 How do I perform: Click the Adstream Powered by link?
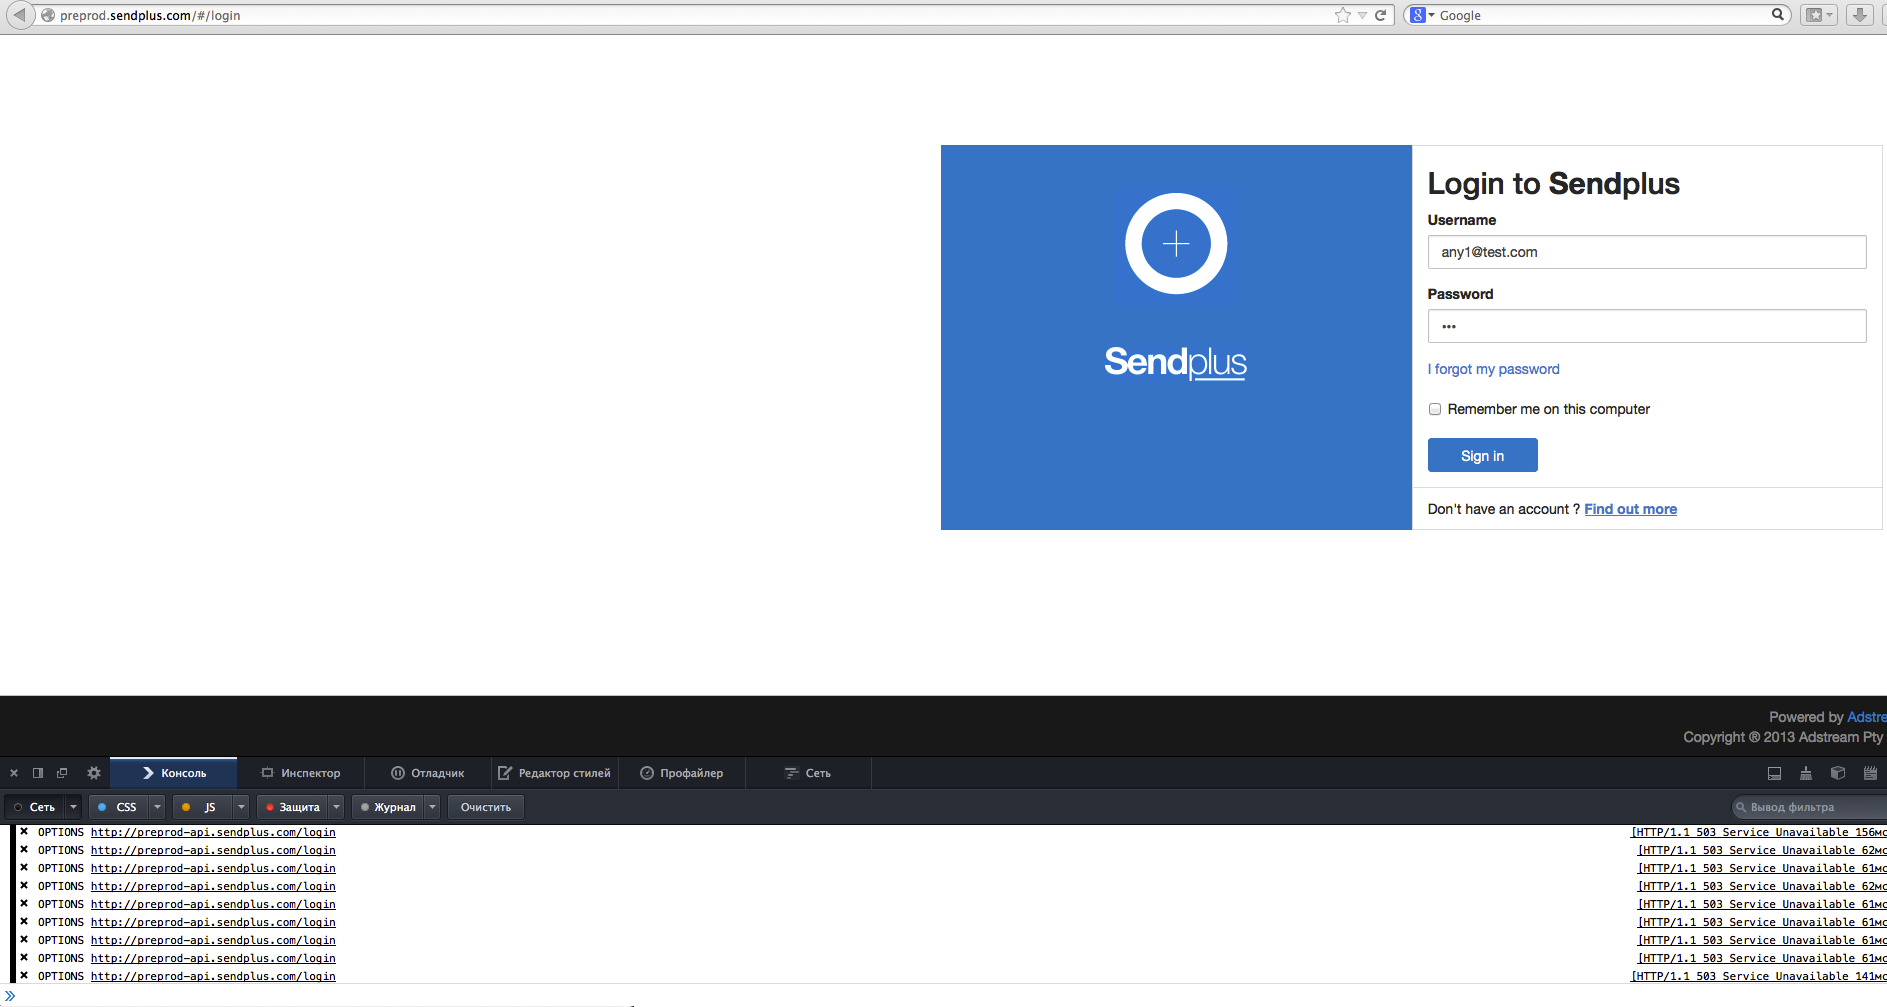coord(1866,717)
